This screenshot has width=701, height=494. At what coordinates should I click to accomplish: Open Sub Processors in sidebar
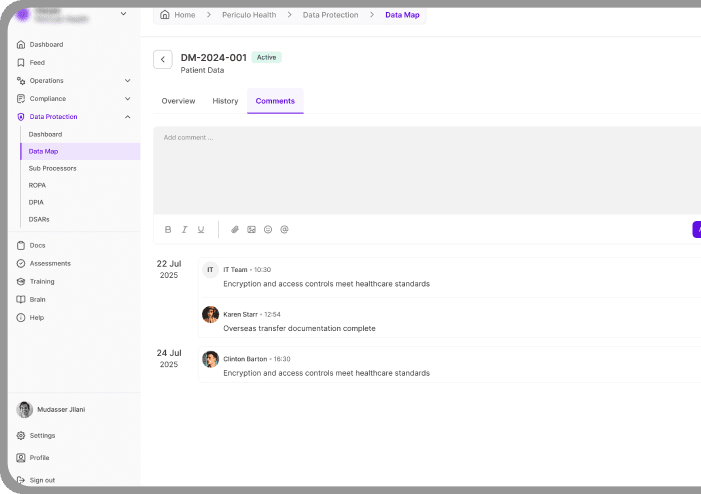(x=52, y=168)
